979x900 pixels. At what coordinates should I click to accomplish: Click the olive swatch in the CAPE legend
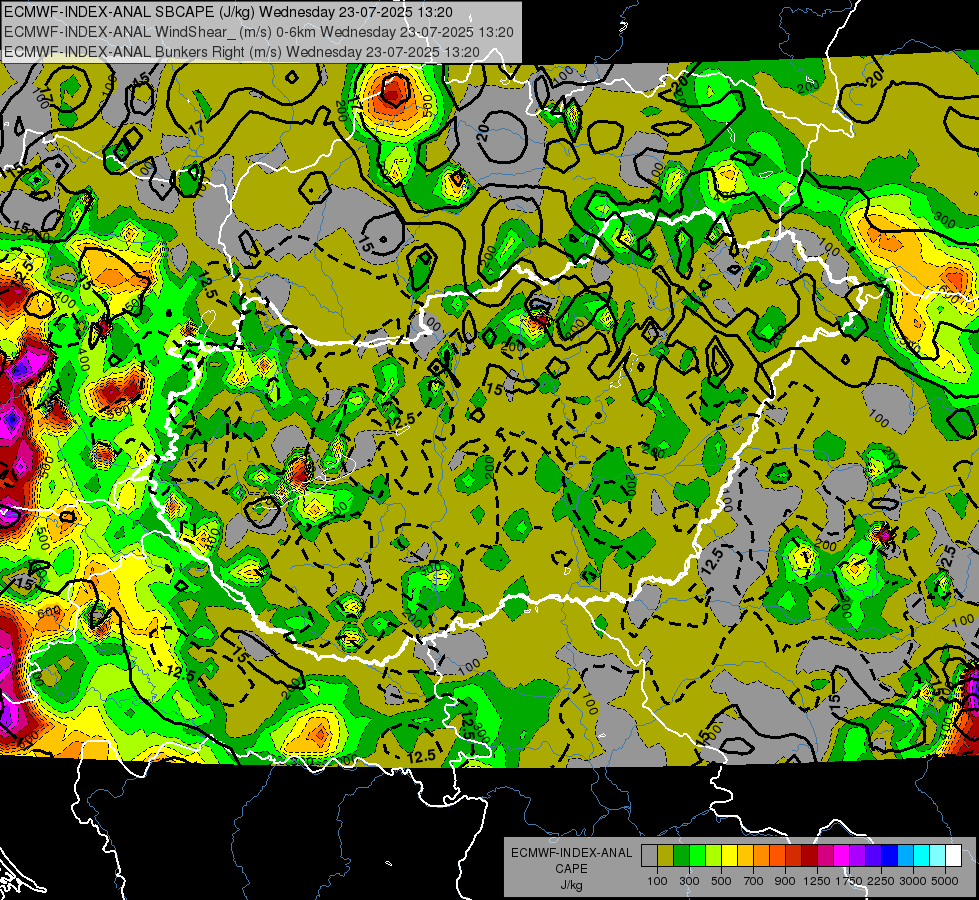pos(666,856)
